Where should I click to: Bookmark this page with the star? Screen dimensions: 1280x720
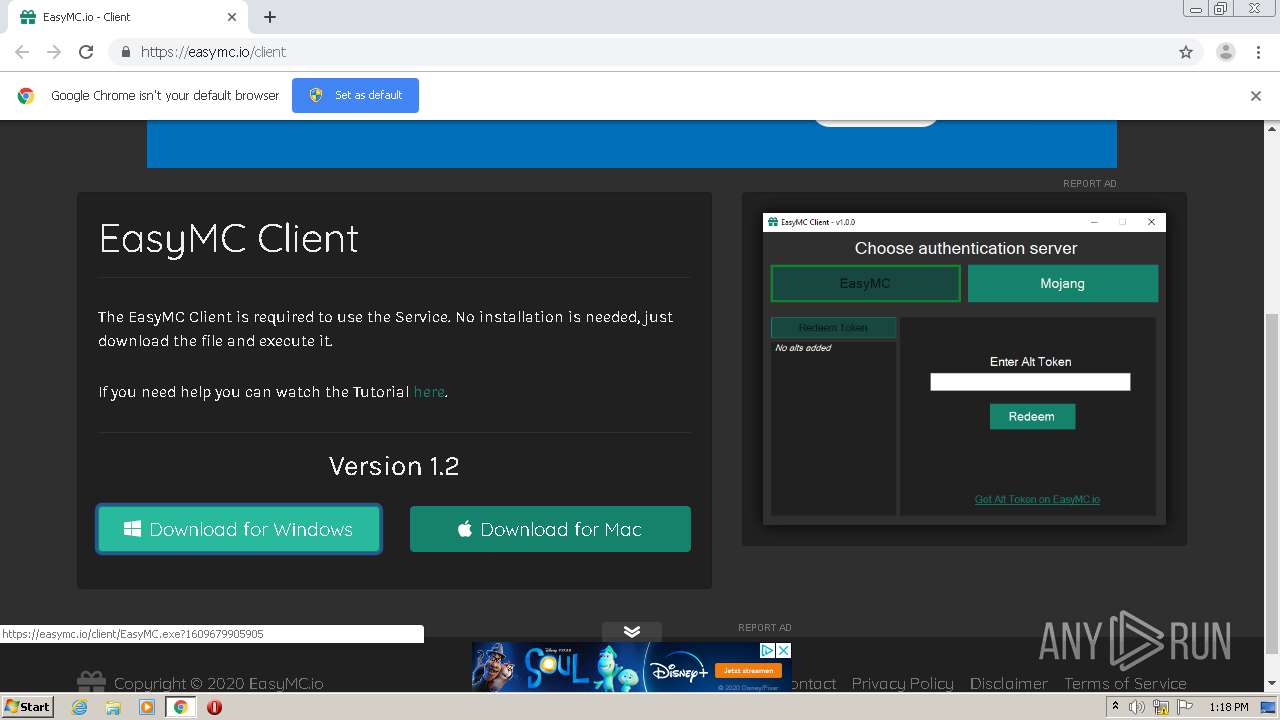(x=1186, y=52)
